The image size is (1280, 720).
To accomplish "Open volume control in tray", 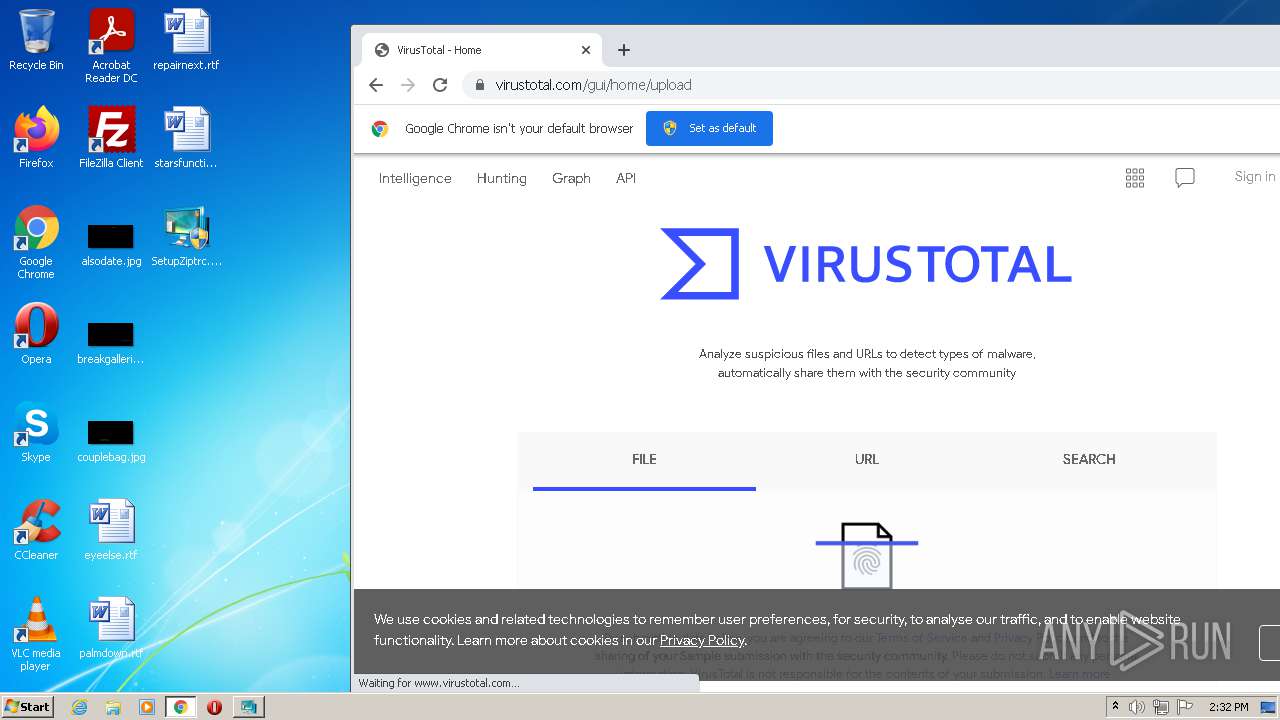I will click(1137, 707).
